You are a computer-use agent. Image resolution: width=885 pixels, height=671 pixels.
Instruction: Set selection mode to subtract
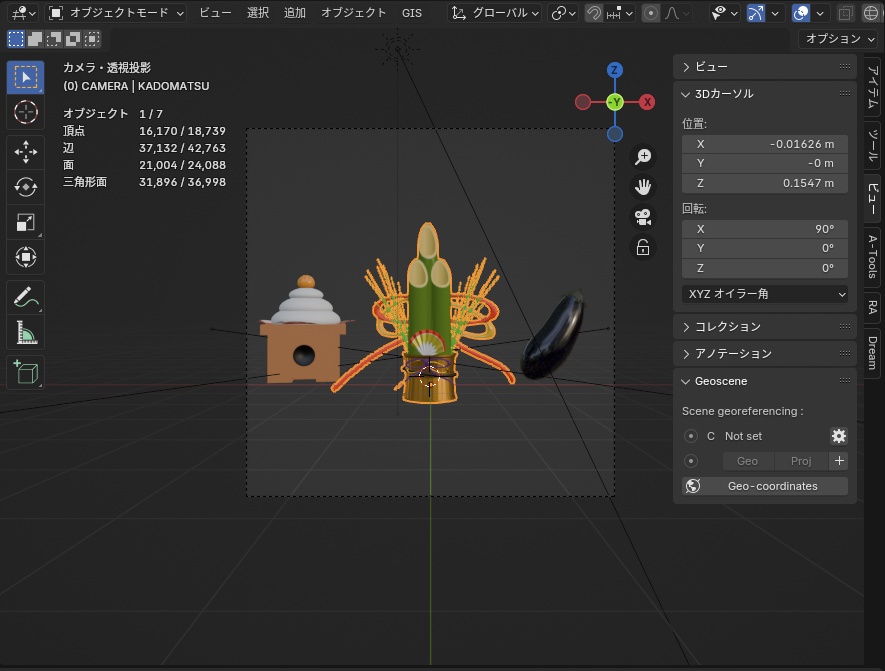click(54, 39)
